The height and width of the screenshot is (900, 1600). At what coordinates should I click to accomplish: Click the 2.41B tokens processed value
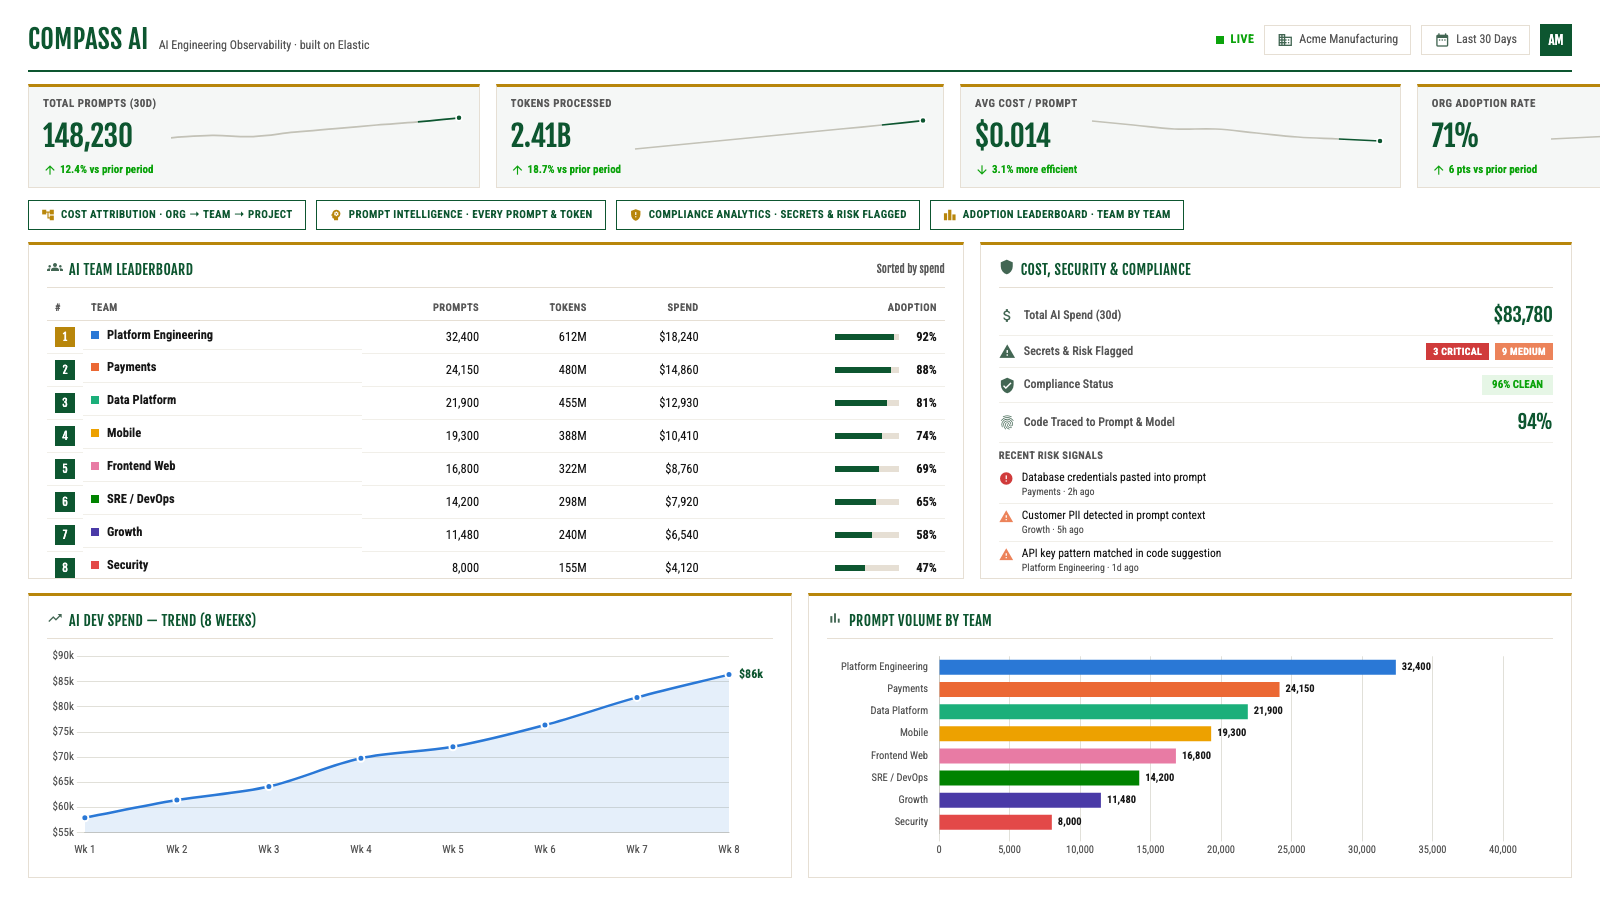tap(541, 135)
